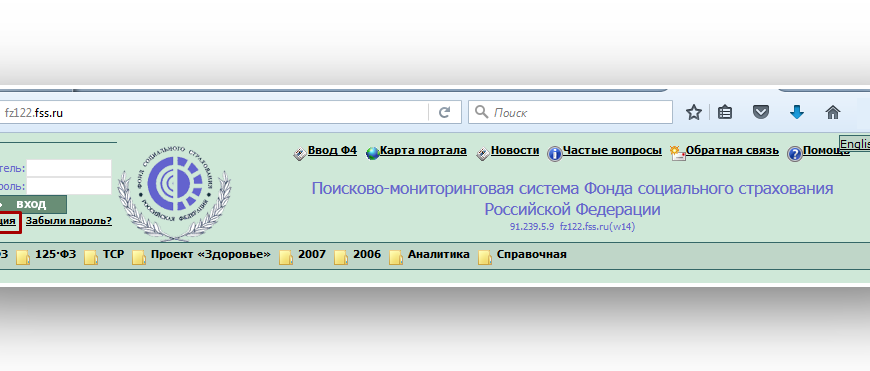Click the question mark icon beside Помощь

point(795,154)
